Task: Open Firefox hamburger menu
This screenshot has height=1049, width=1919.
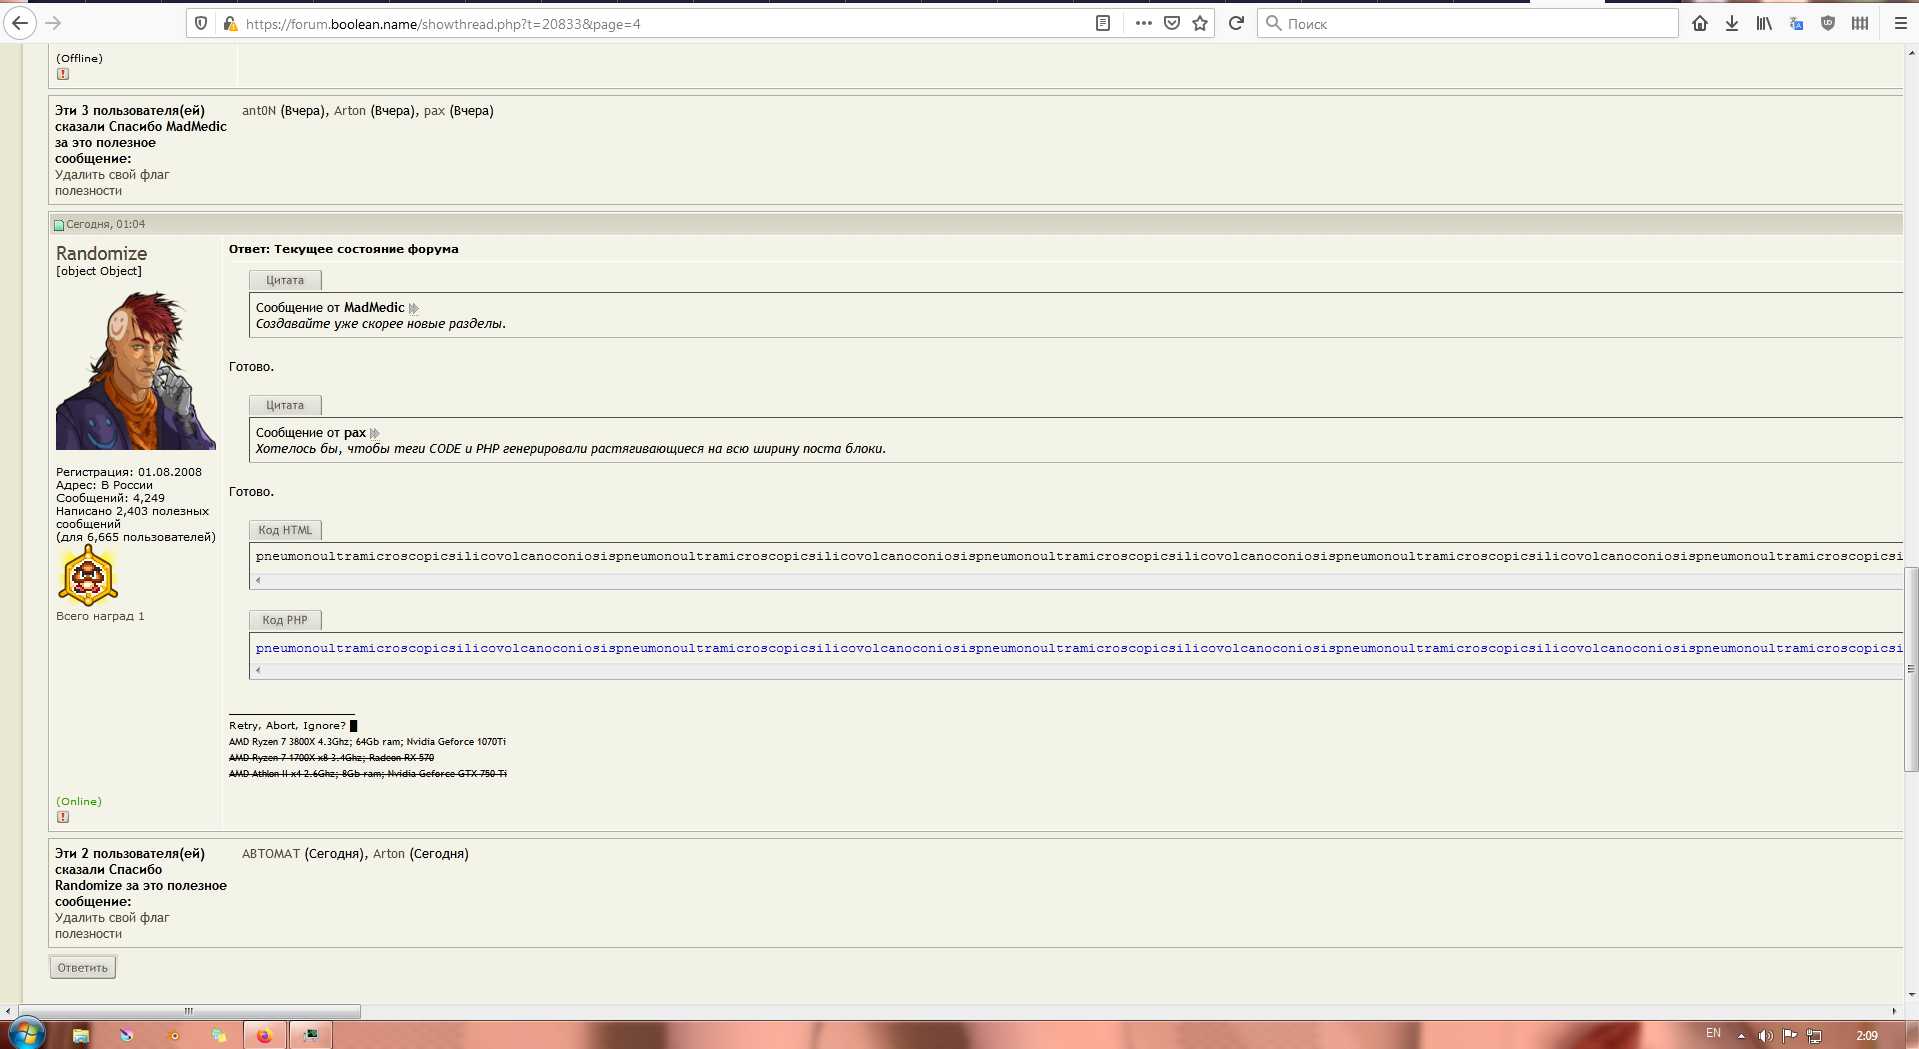Action: 1900,23
